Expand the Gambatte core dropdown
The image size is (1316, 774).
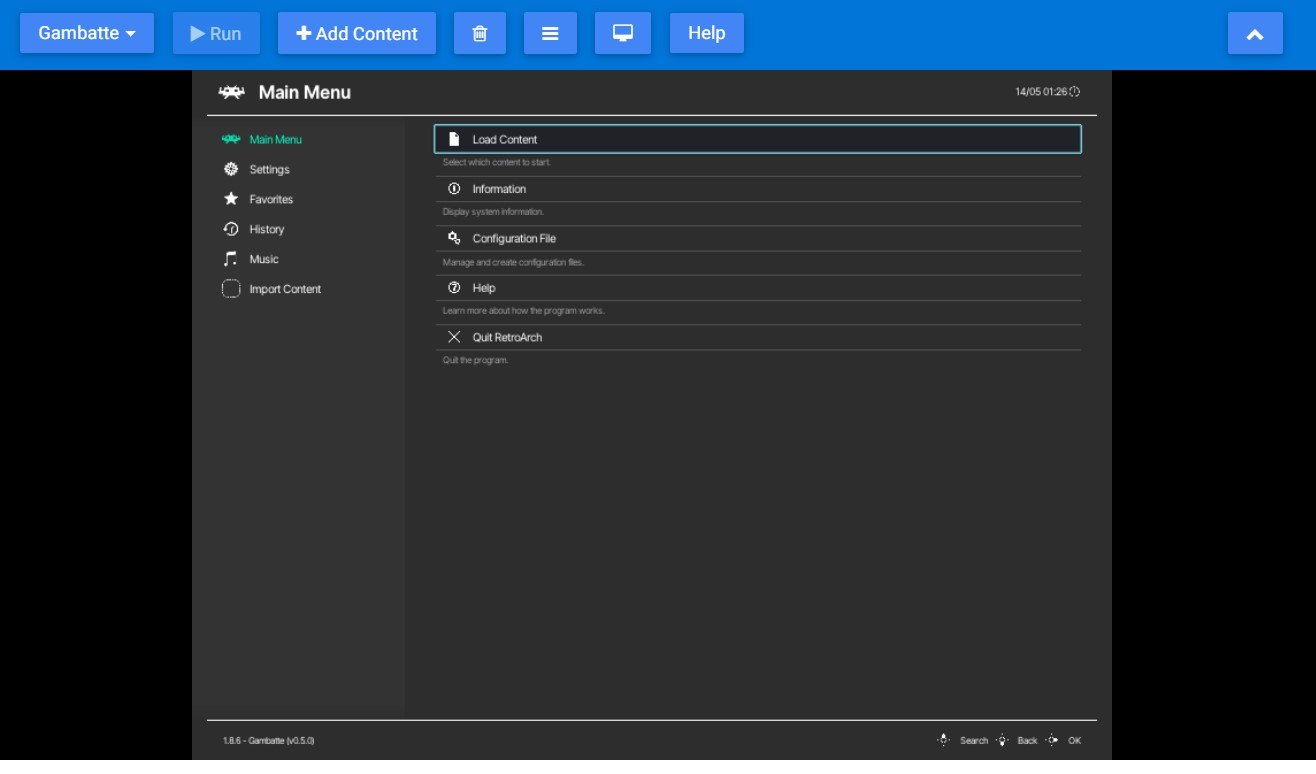pyautogui.click(x=87, y=33)
